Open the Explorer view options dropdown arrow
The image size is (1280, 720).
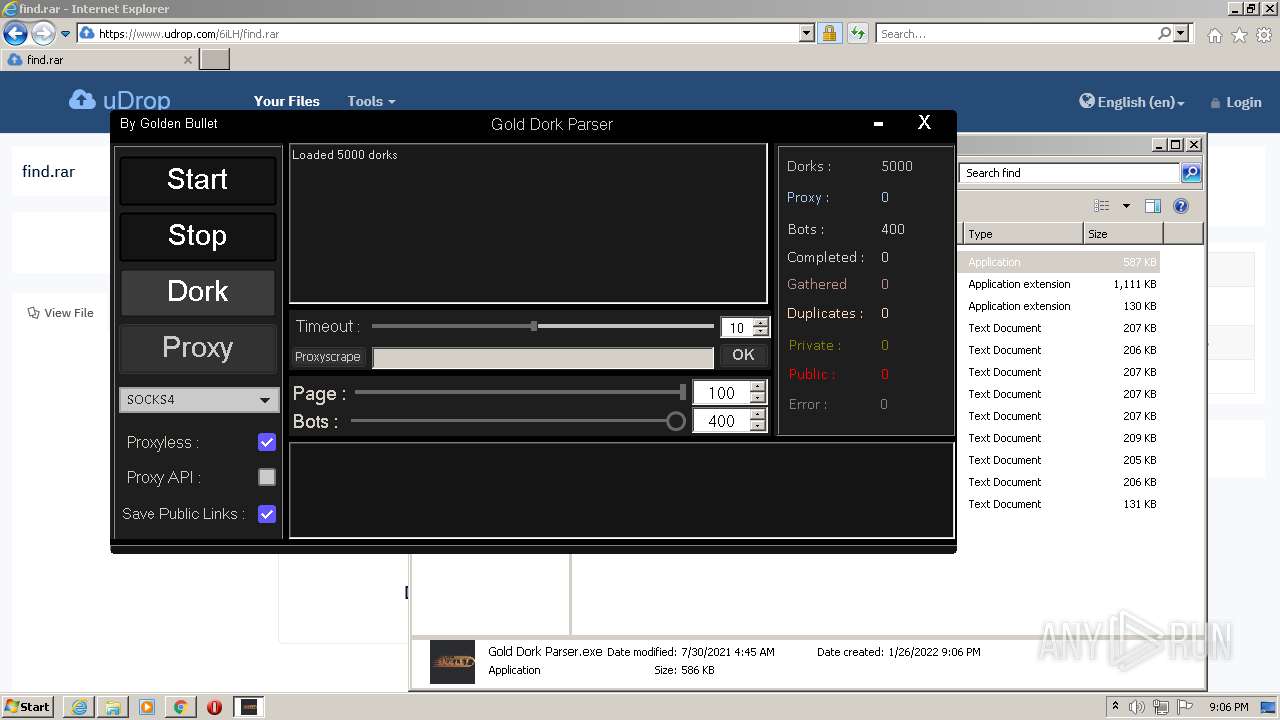[x=1126, y=206]
